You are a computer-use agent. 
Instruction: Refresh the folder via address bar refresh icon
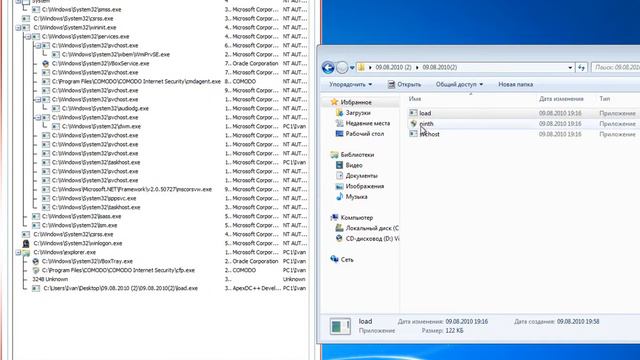click(581, 67)
